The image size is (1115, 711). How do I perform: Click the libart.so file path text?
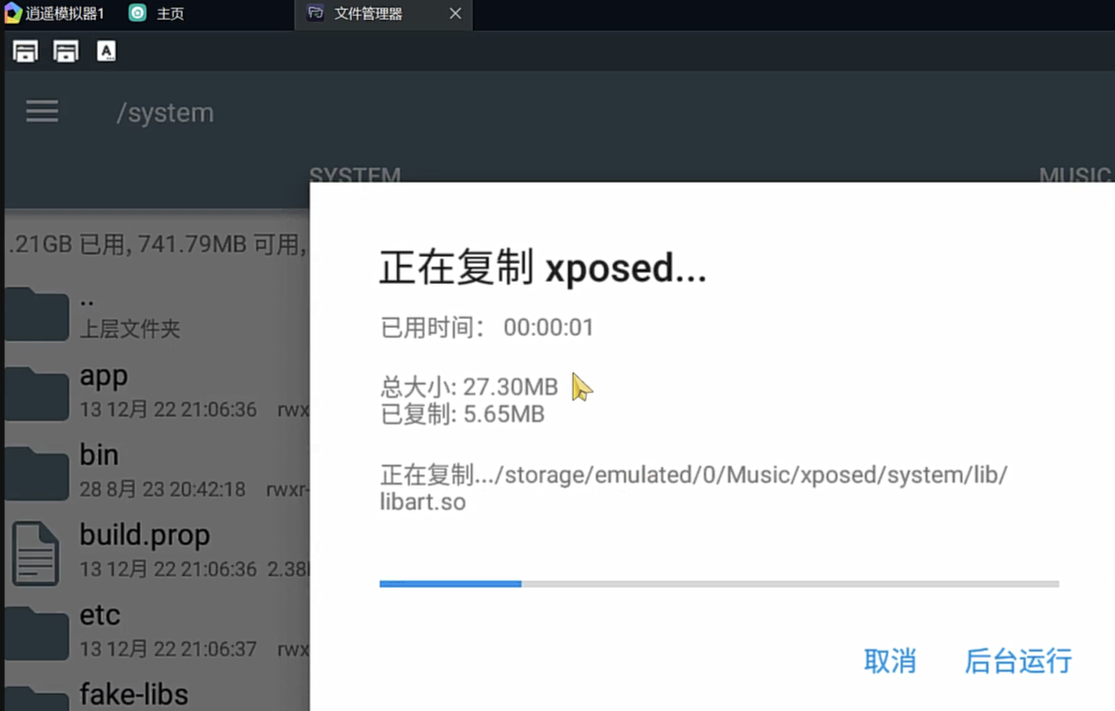coord(693,488)
